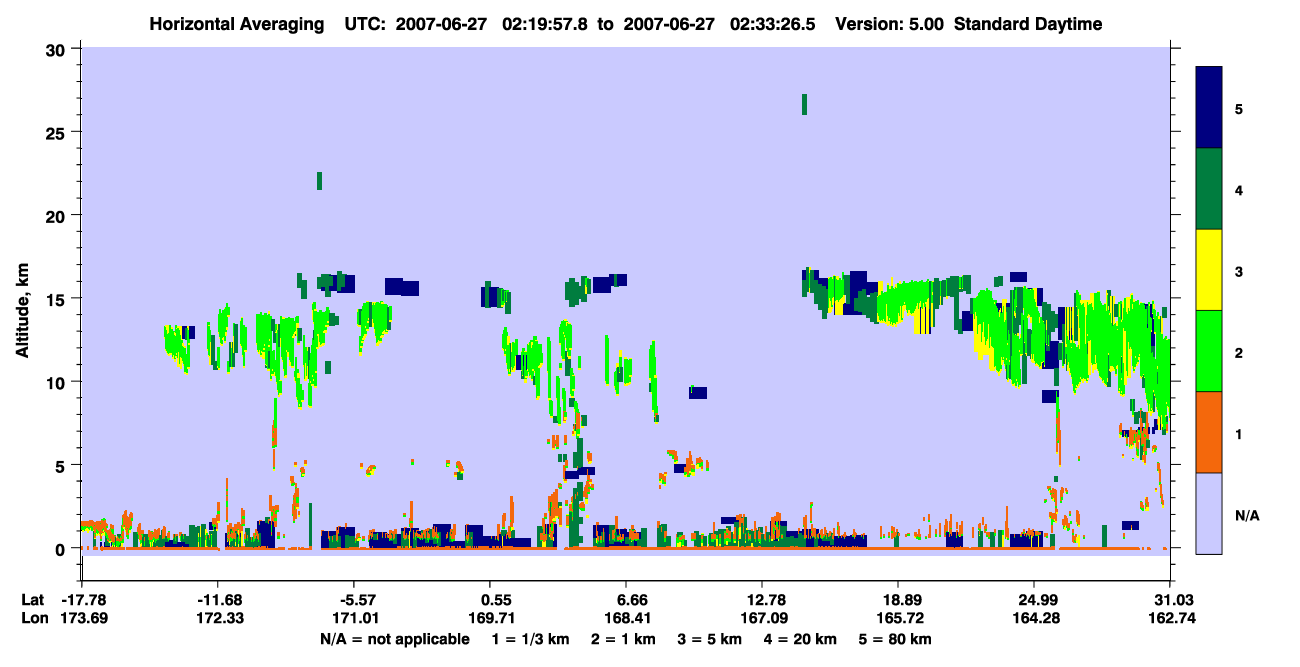Click 'Version: 5.00' in the title
The height and width of the screenshot is (667, 1300).
pyautogui.click(x=891, y=24)
